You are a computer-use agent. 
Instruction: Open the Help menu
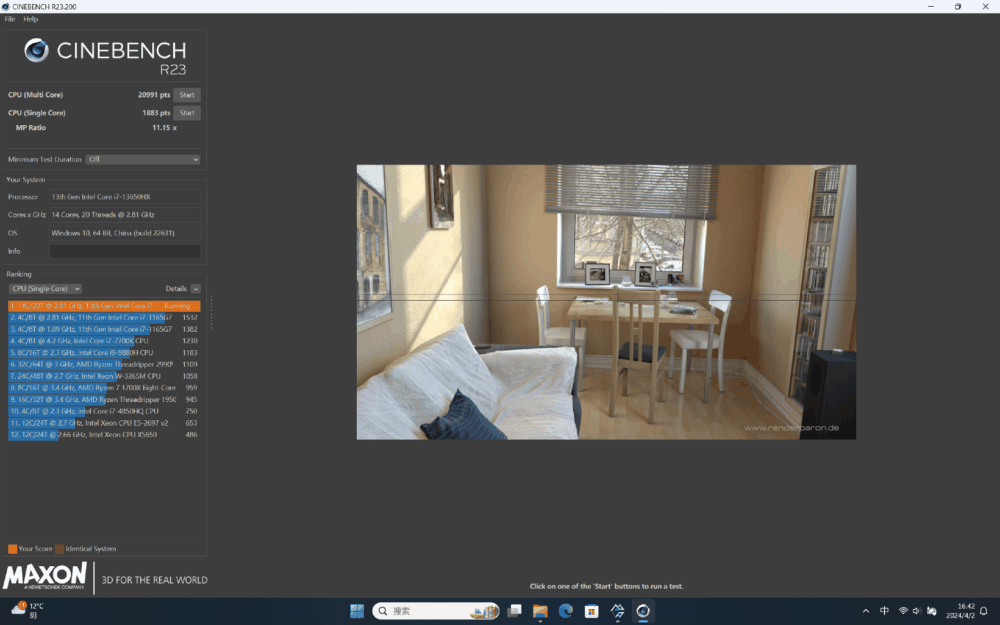[31, 19]
